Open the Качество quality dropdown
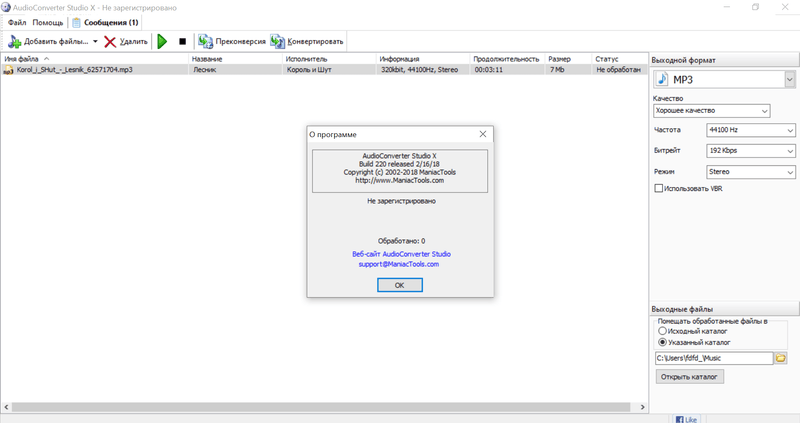Image resolution: width=800 pixels, height=423 pixels. tap(712, 111)
